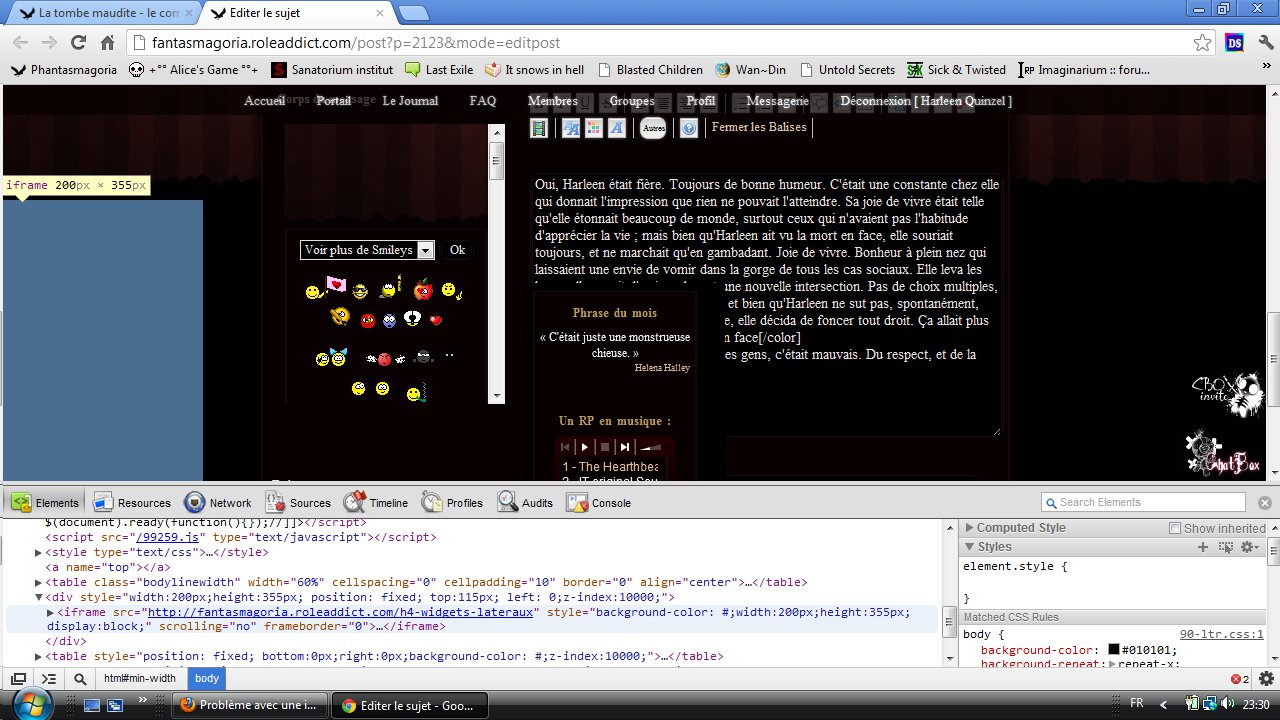
Task: Go back to the previous page
Action: (20, 43)
